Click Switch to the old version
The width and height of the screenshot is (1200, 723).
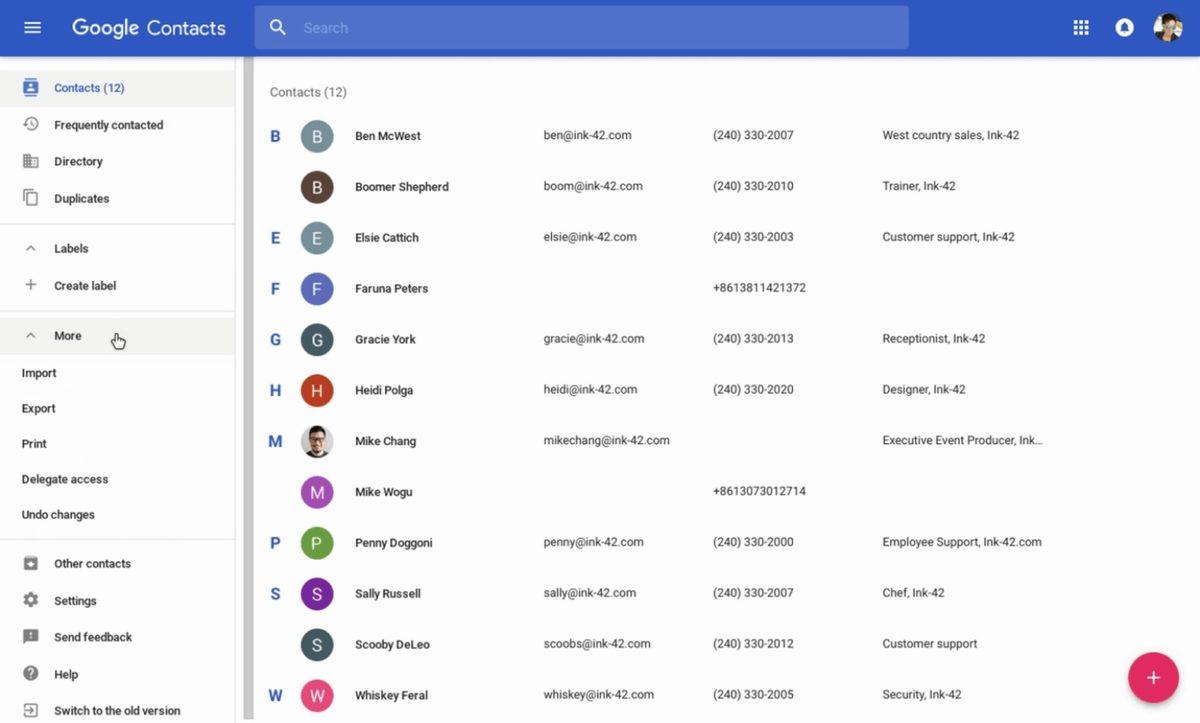coord(117,711)
